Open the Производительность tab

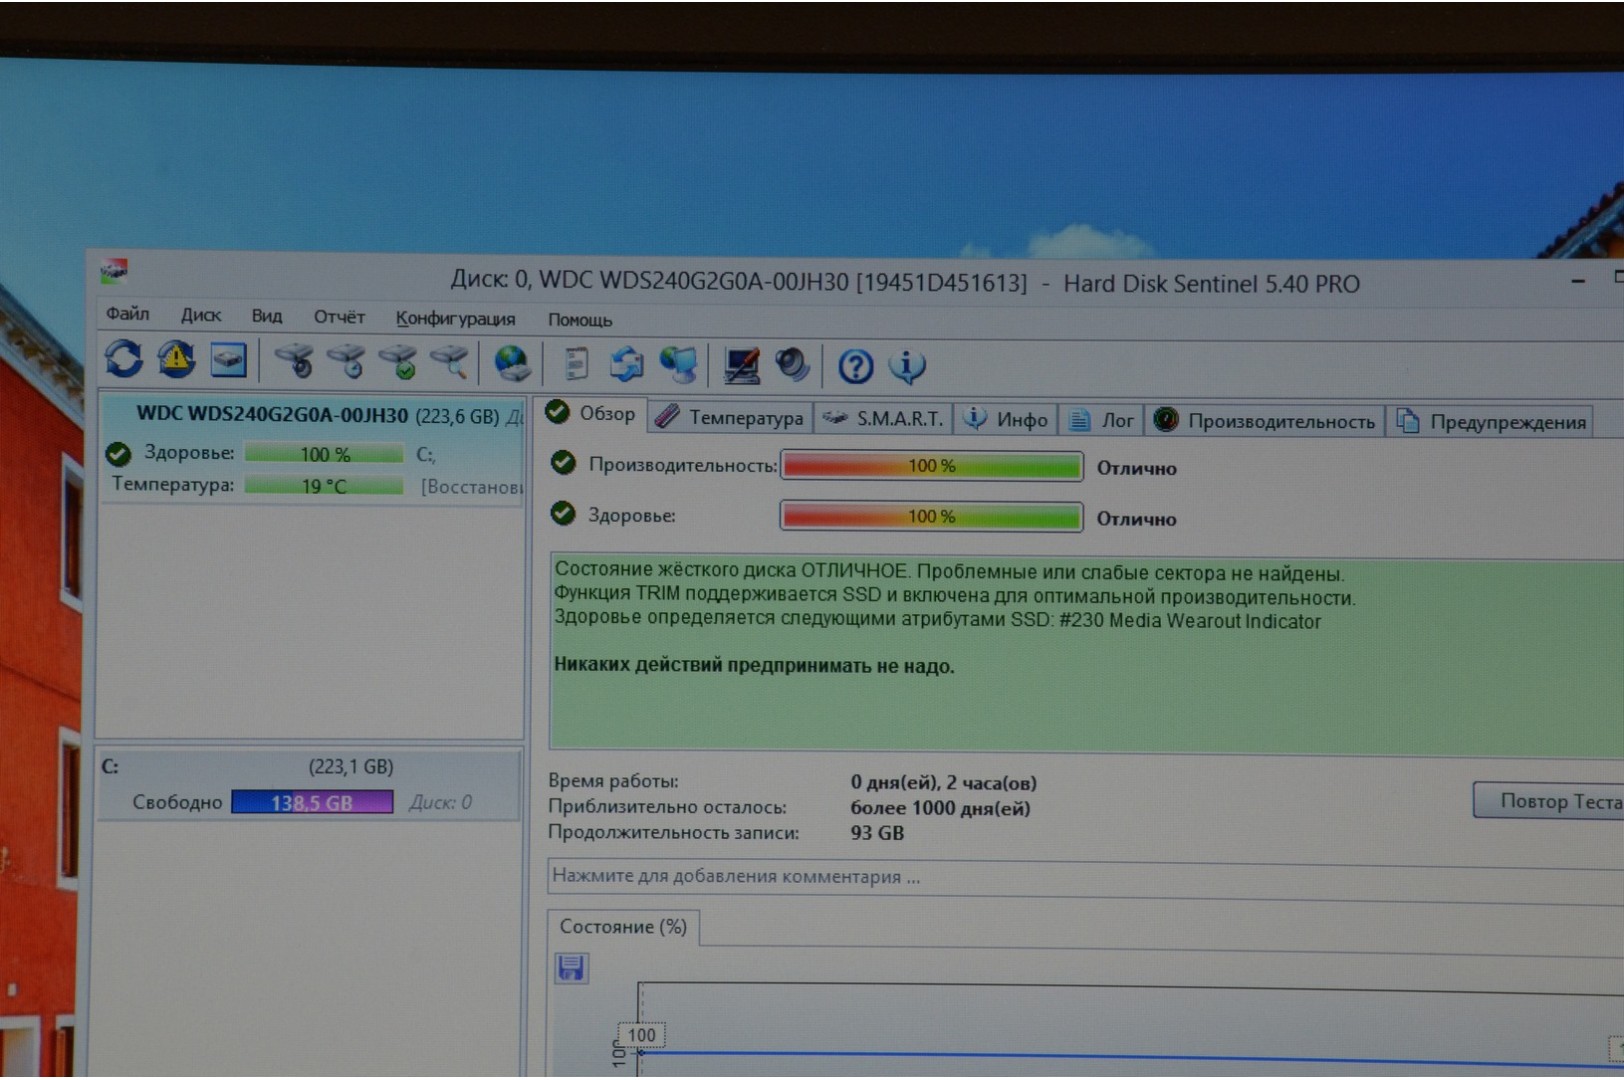(1267, 422)
